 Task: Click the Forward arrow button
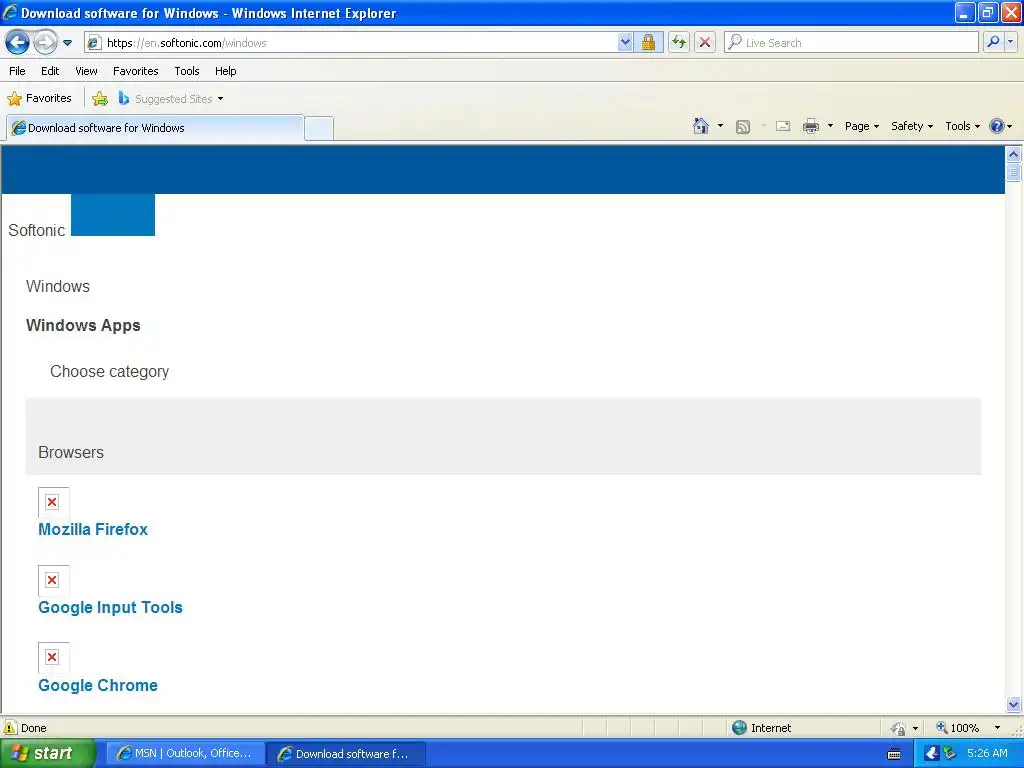pyautogui.click(x=45, y=43)
